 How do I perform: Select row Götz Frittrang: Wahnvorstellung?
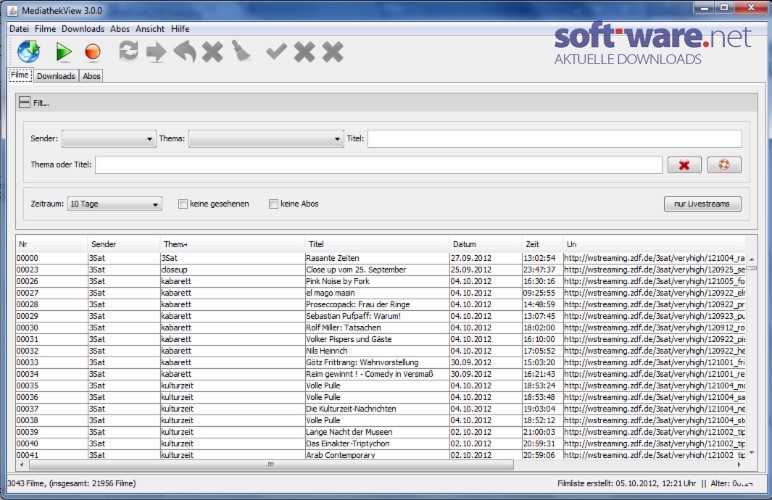pos(380,362)
